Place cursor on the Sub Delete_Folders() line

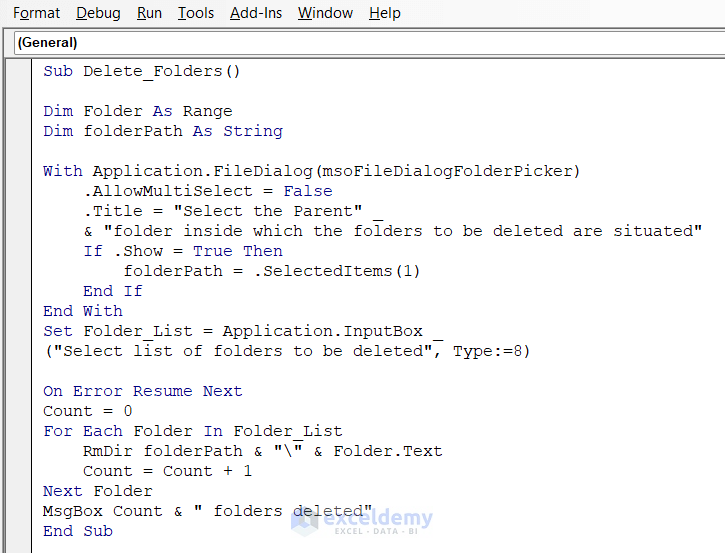point(142,71)
